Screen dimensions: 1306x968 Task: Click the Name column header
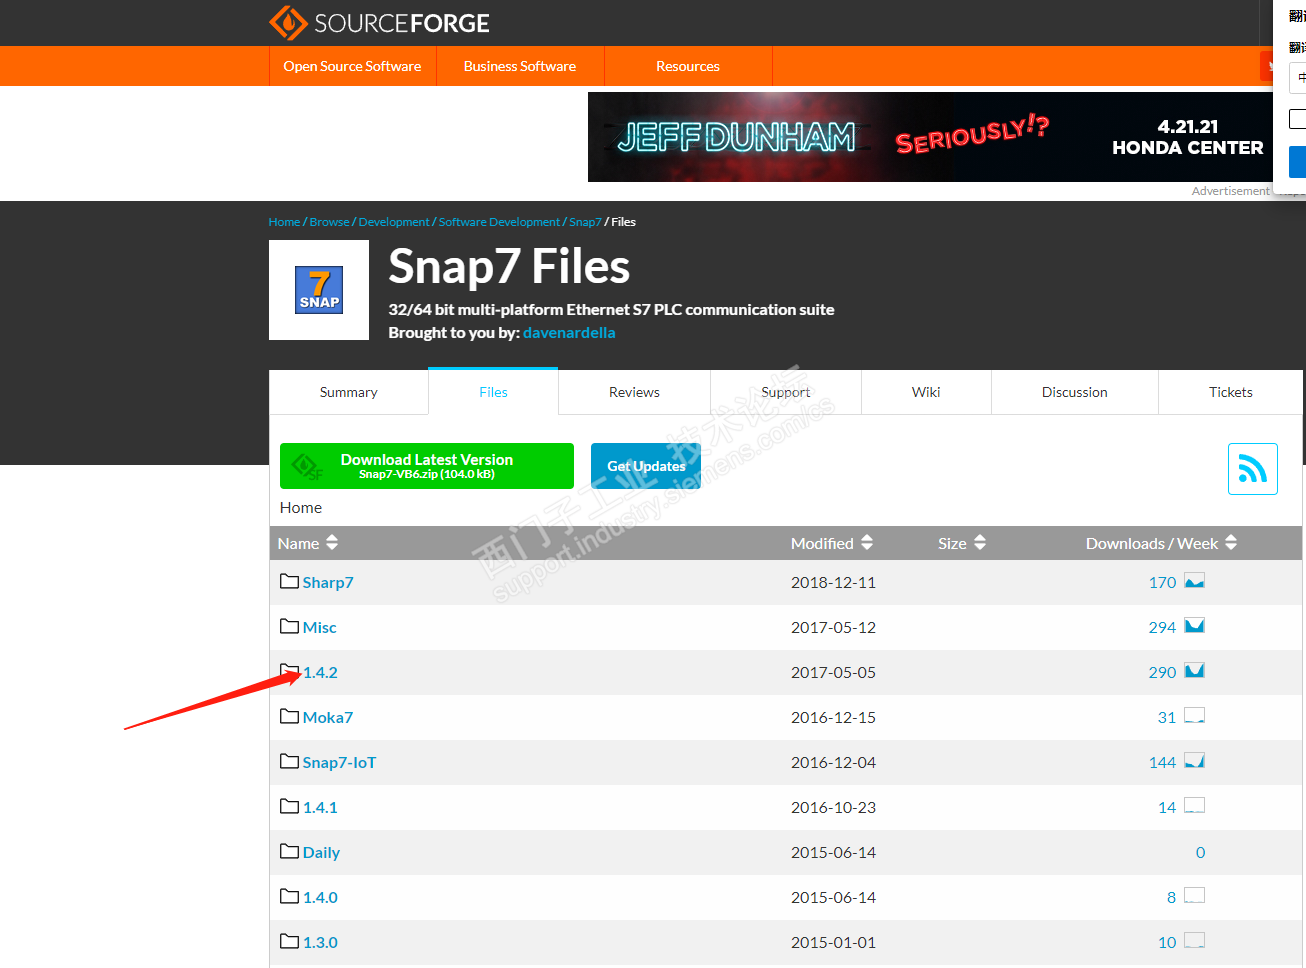click(299, 543)
